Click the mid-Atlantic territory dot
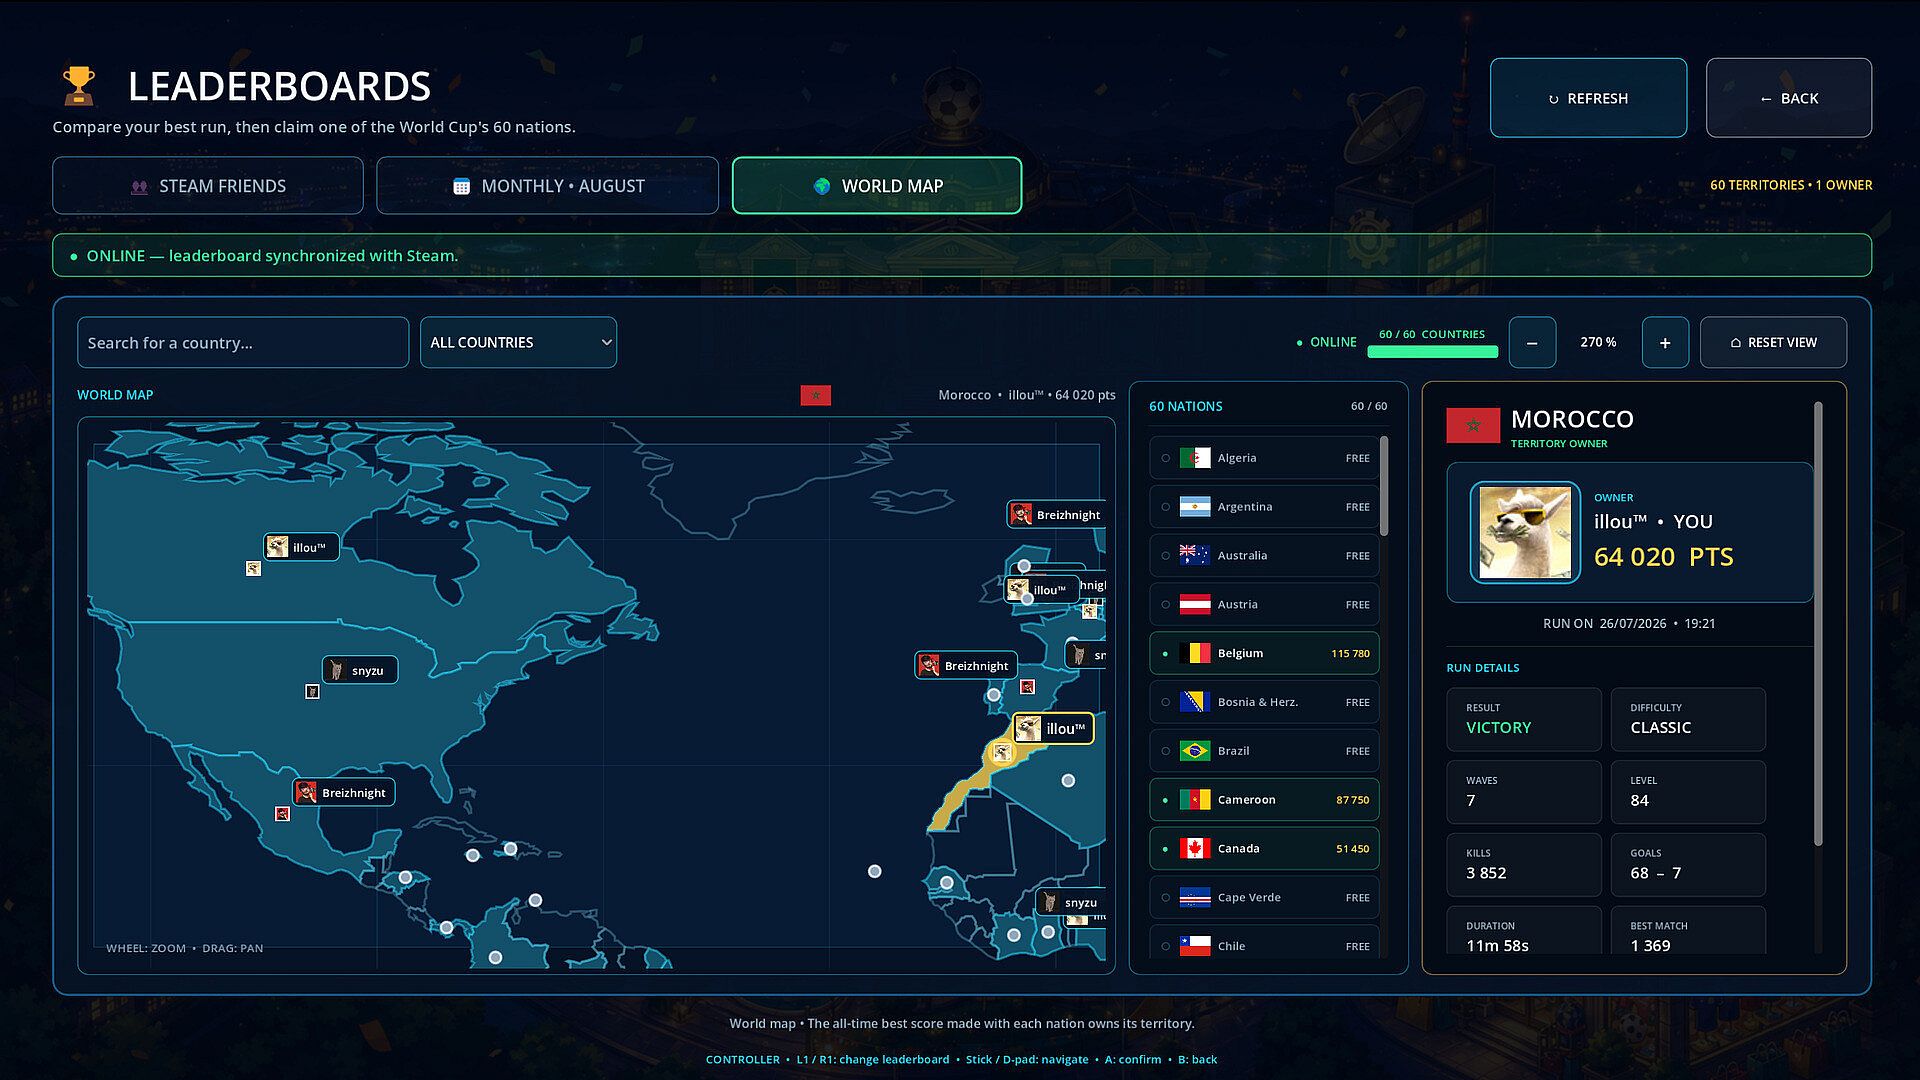1920x1080 pixels. tap(875, 871)
